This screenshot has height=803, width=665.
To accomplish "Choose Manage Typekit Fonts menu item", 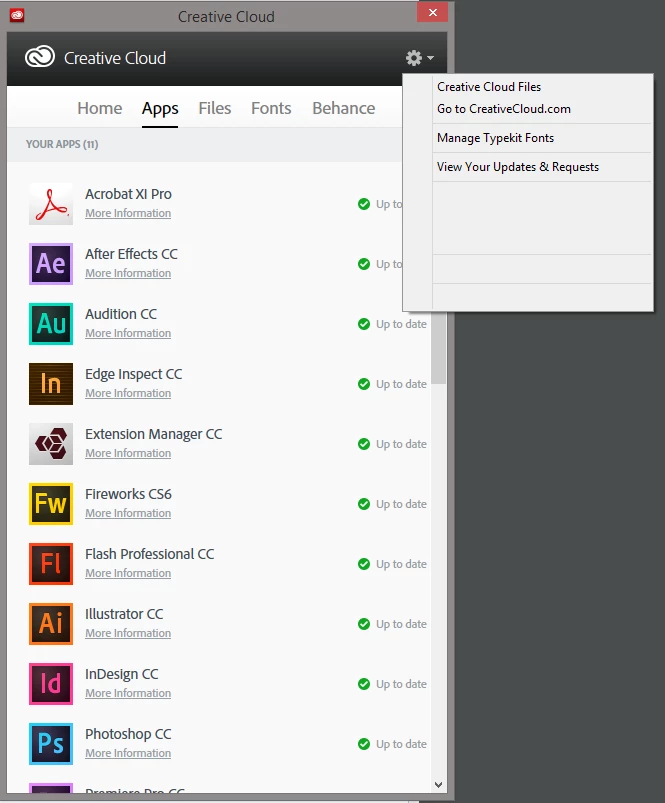I will tap(496, 138).
